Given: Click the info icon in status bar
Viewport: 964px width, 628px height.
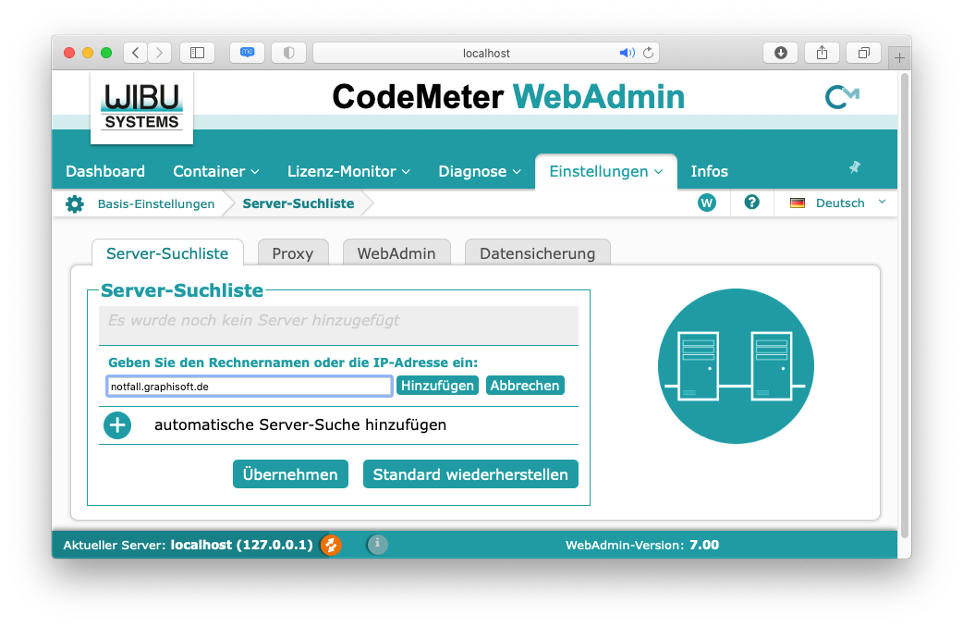Looking at the screenshot, I should pos(377,544).
